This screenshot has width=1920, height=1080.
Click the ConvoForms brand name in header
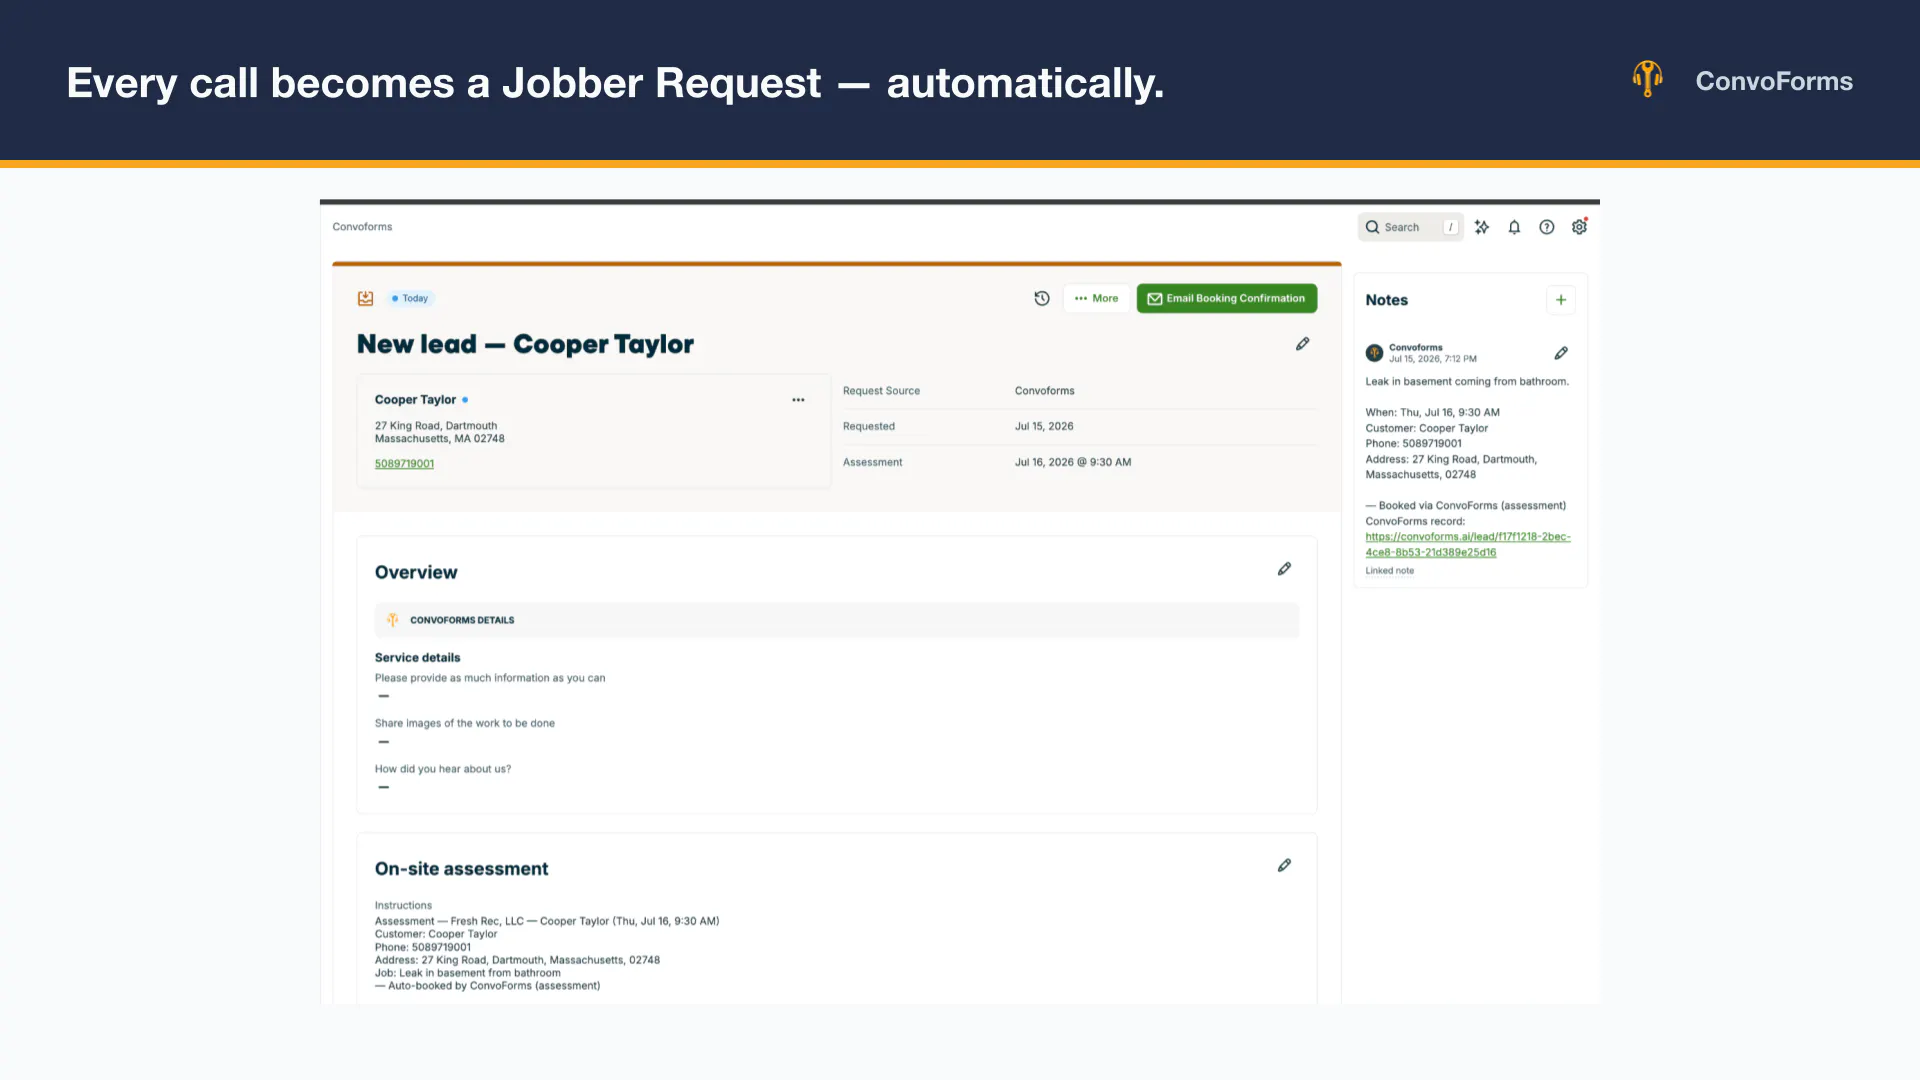coord(1774,81)
